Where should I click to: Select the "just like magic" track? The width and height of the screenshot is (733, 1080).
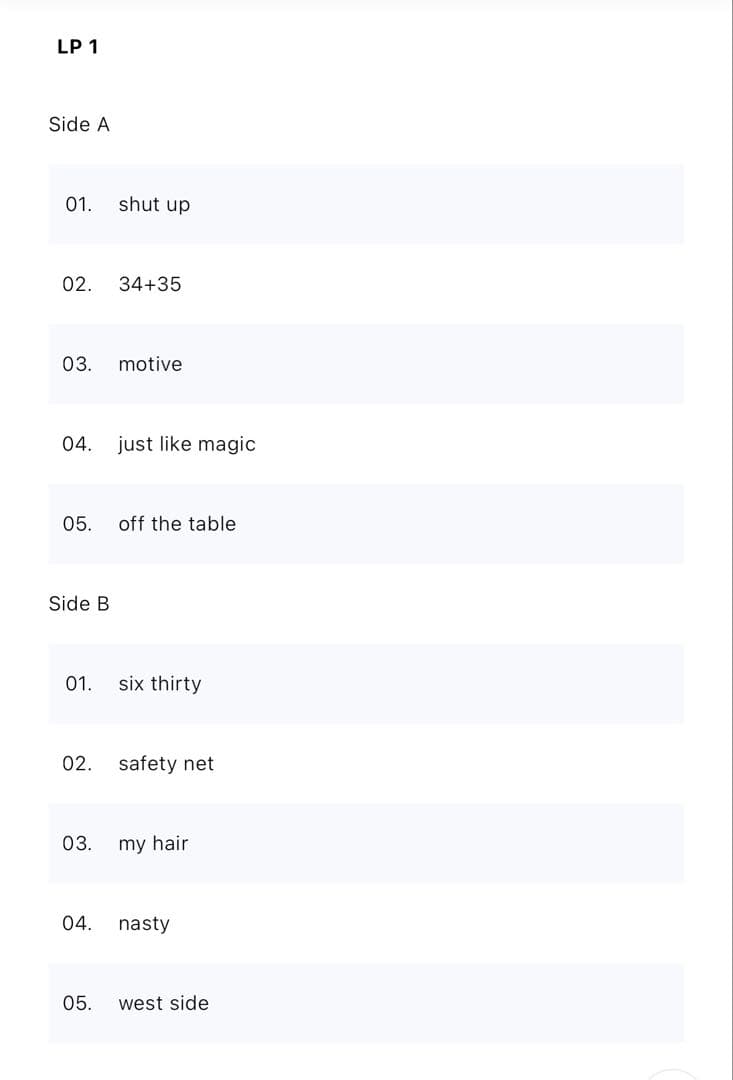187,444
